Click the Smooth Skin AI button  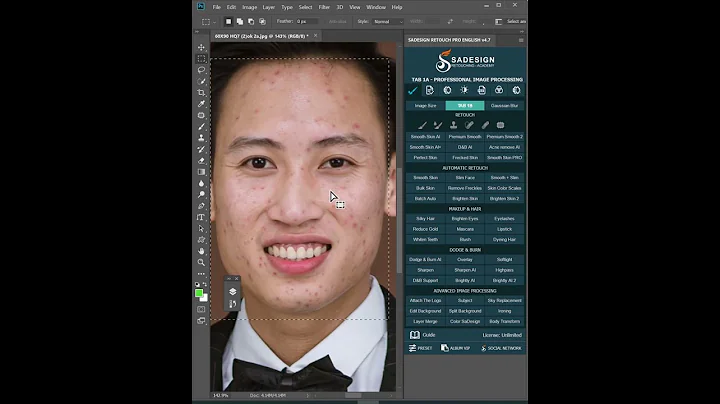coord(425,137)
